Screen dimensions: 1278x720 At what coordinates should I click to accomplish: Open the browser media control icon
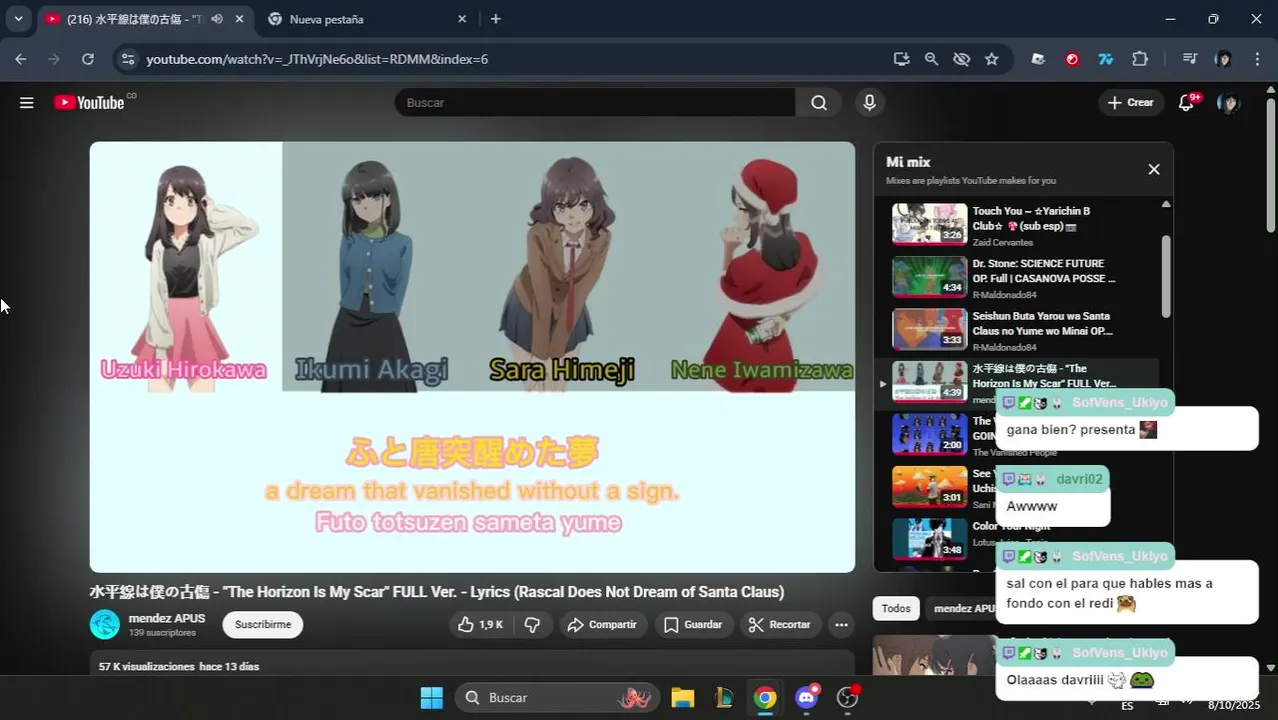click(x=1189, y=59)
